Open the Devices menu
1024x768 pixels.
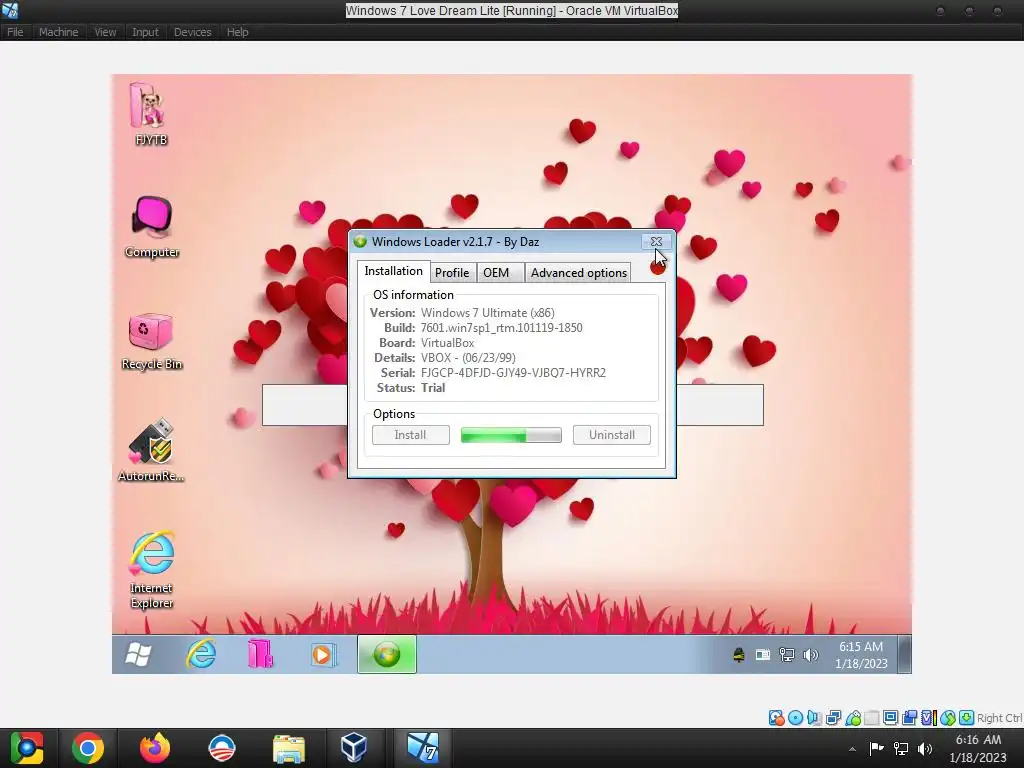pyautogui.click(x=192, y=32)
